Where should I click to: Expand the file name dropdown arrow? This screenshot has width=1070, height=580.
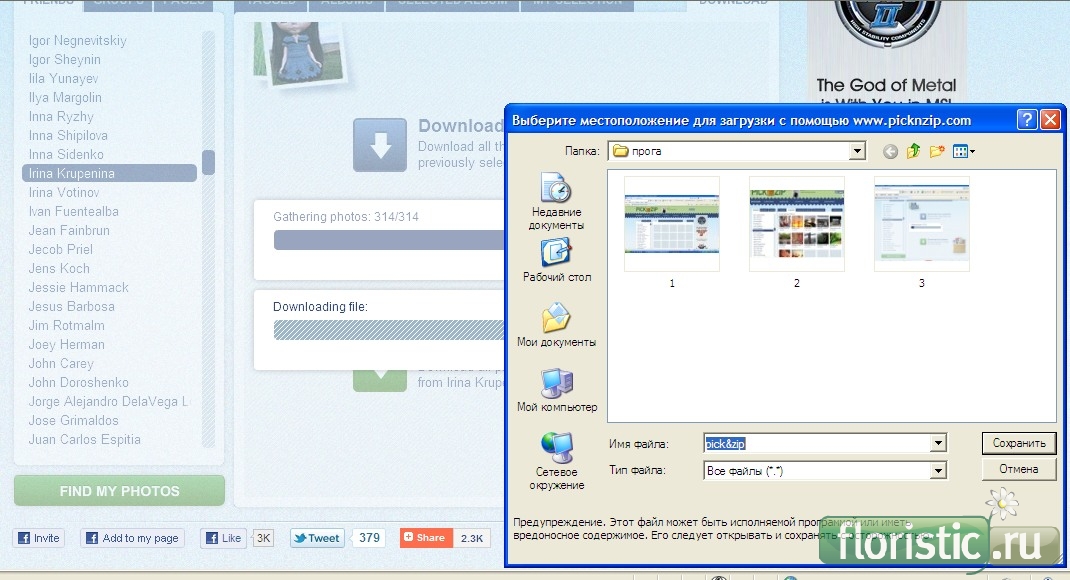point(937,443)
